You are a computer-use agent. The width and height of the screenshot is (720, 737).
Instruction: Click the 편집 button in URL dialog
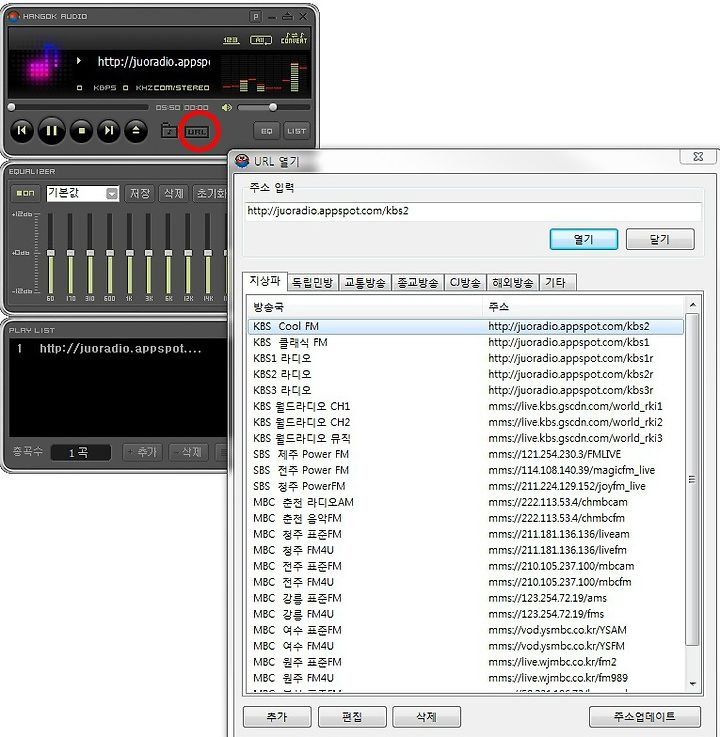tap(352, 716)
